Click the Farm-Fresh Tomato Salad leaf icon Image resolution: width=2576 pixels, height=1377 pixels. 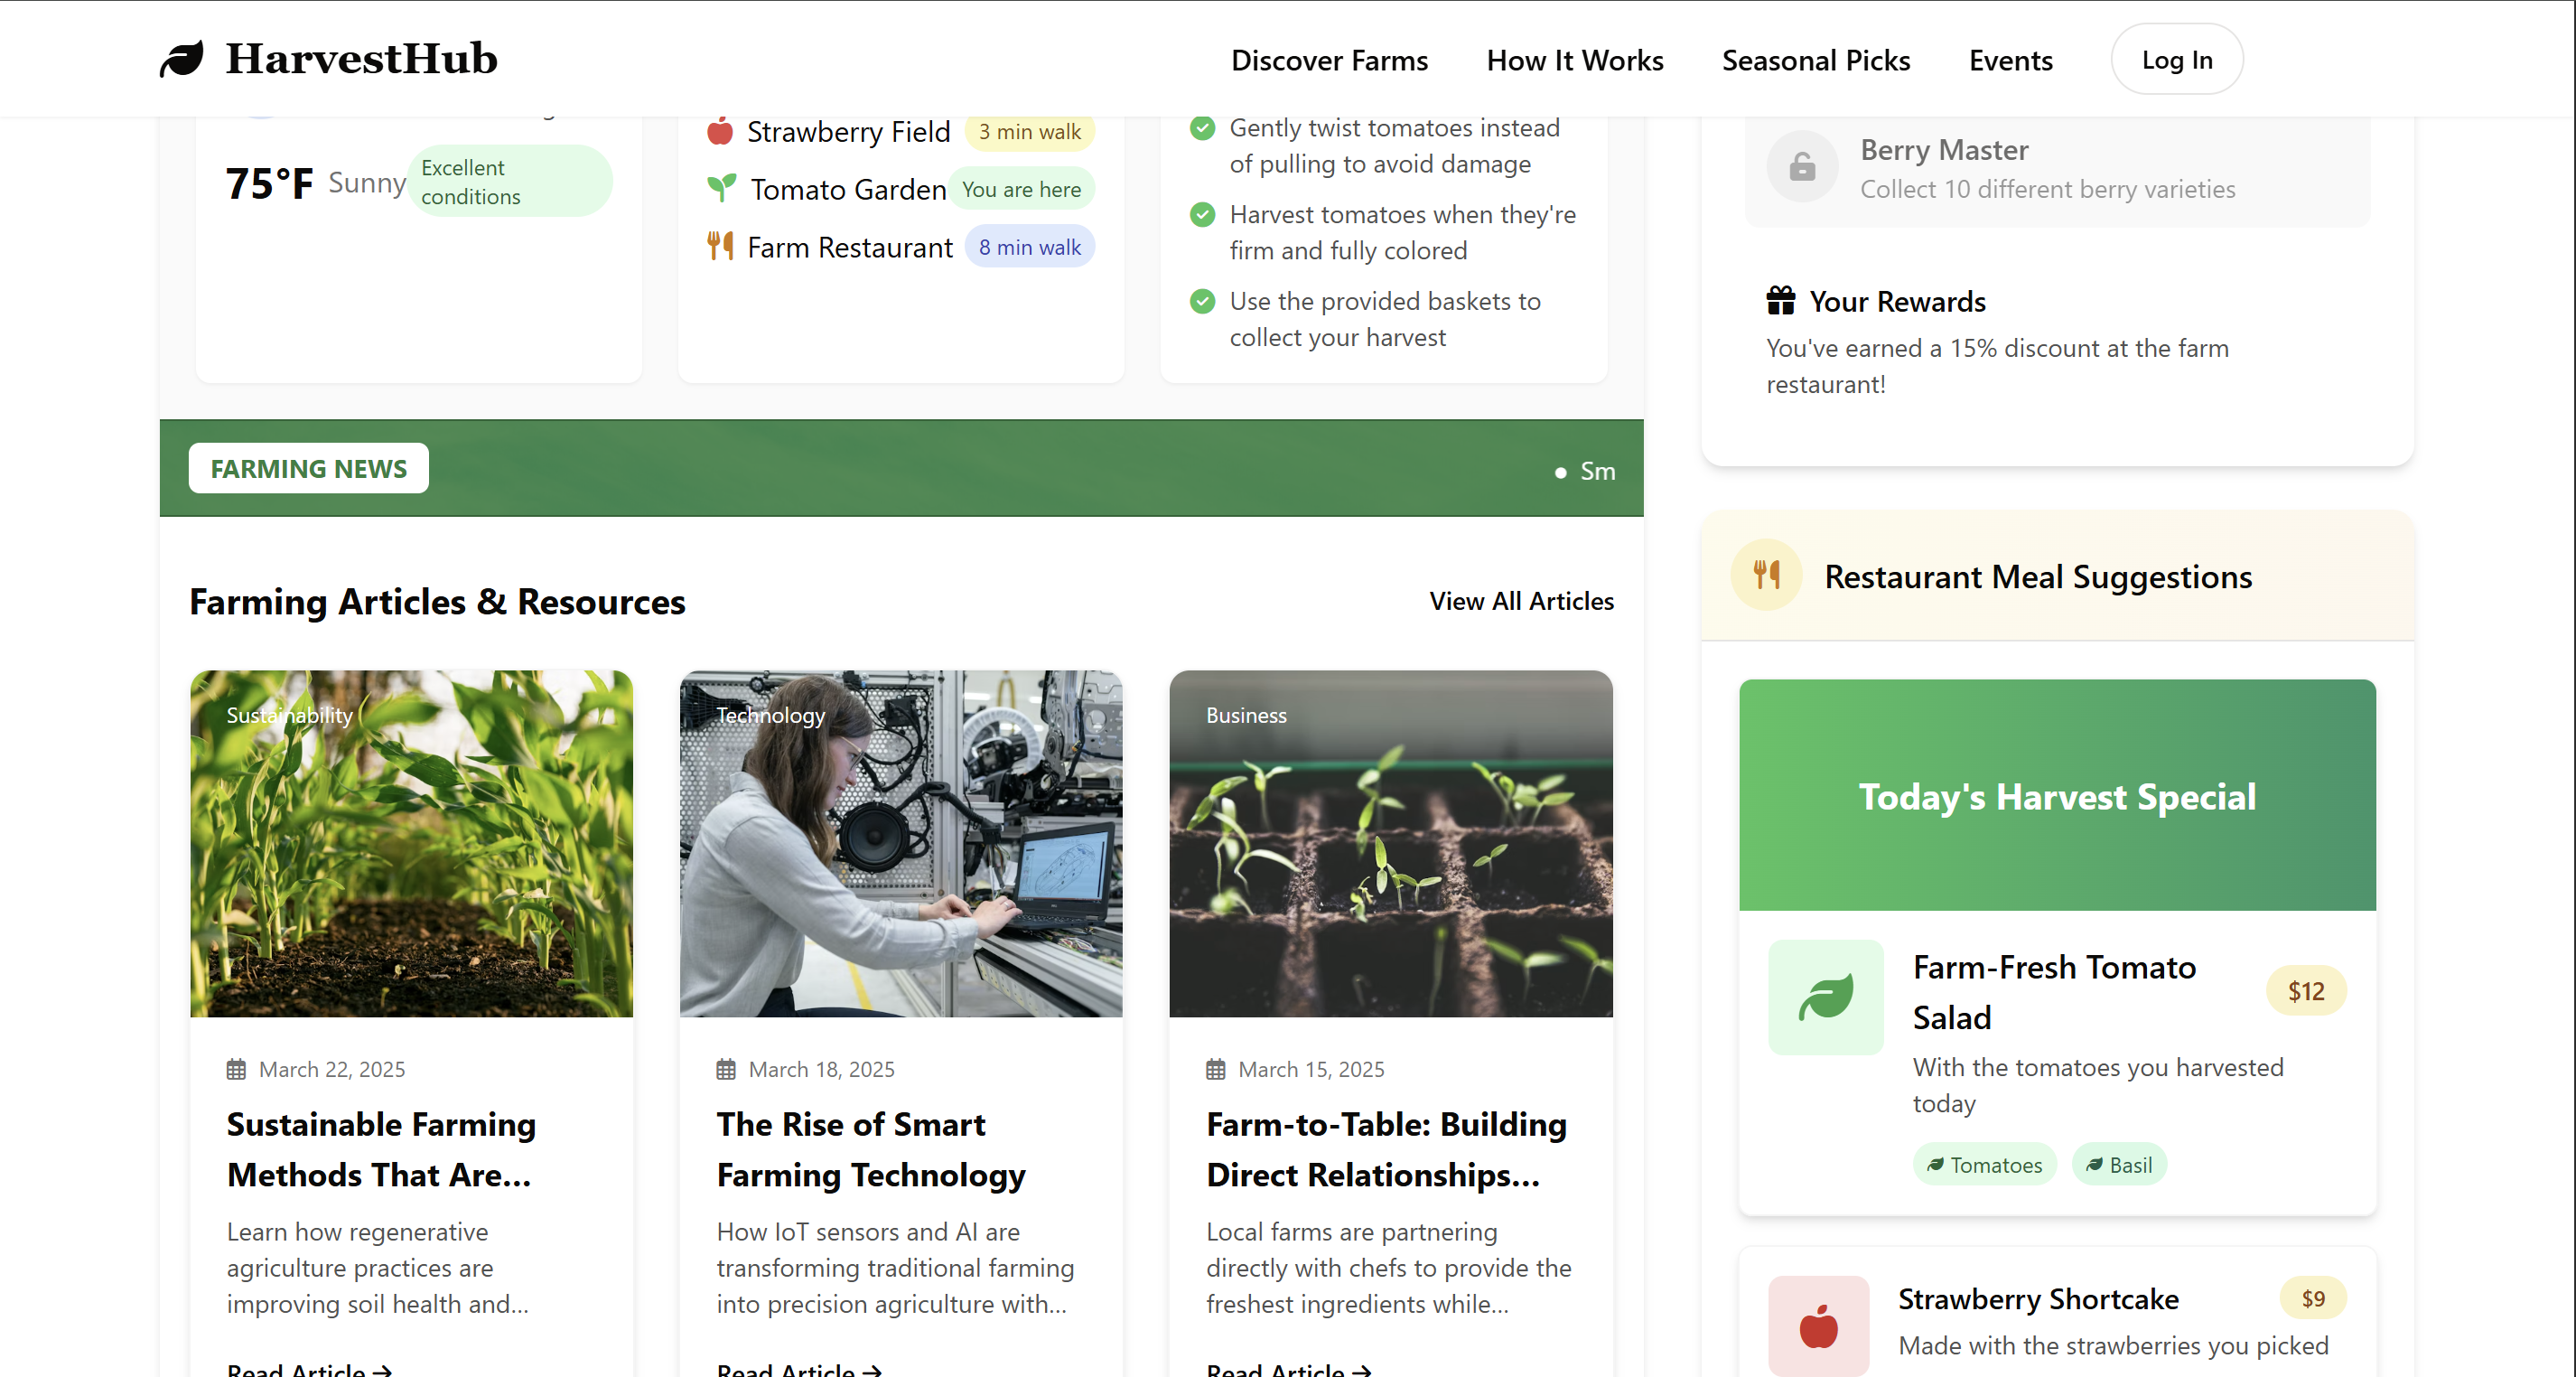pyautogui.click(x=1825, y=996)
